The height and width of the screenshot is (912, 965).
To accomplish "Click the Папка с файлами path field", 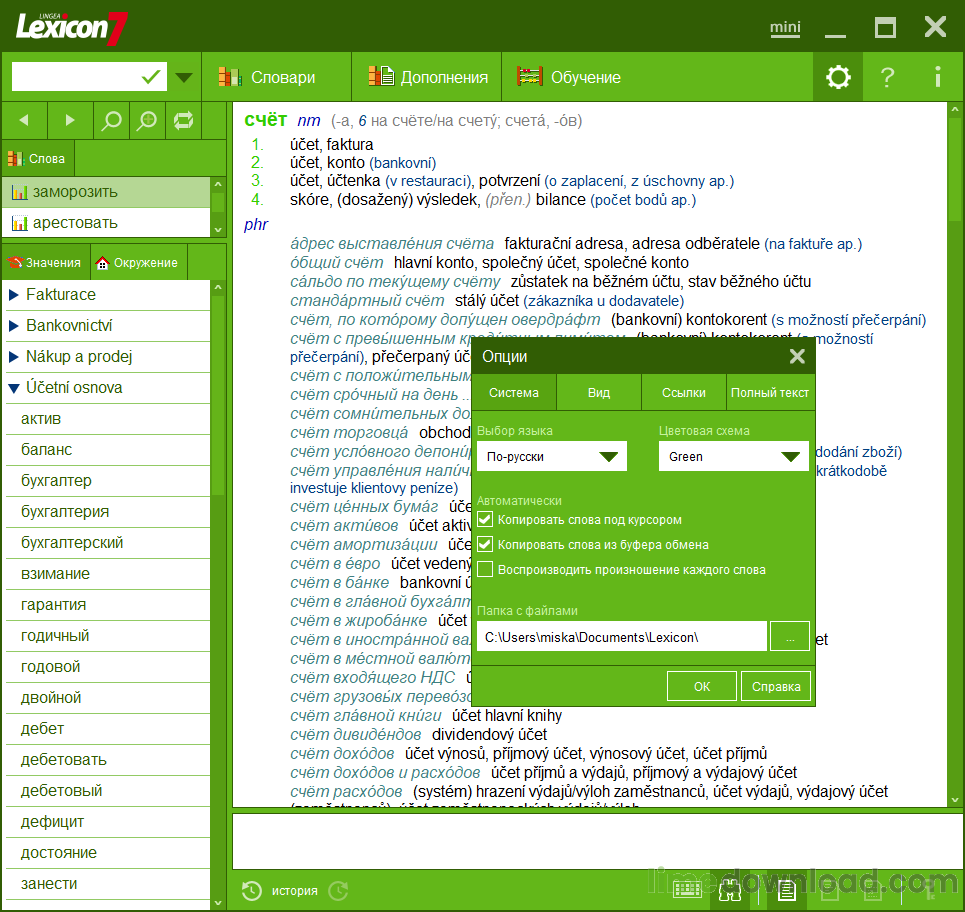I will point(621,637).
